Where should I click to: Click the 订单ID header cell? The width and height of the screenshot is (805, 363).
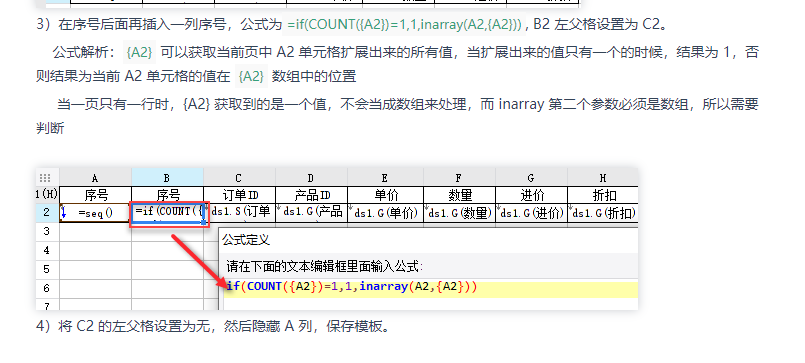point(239,195)
